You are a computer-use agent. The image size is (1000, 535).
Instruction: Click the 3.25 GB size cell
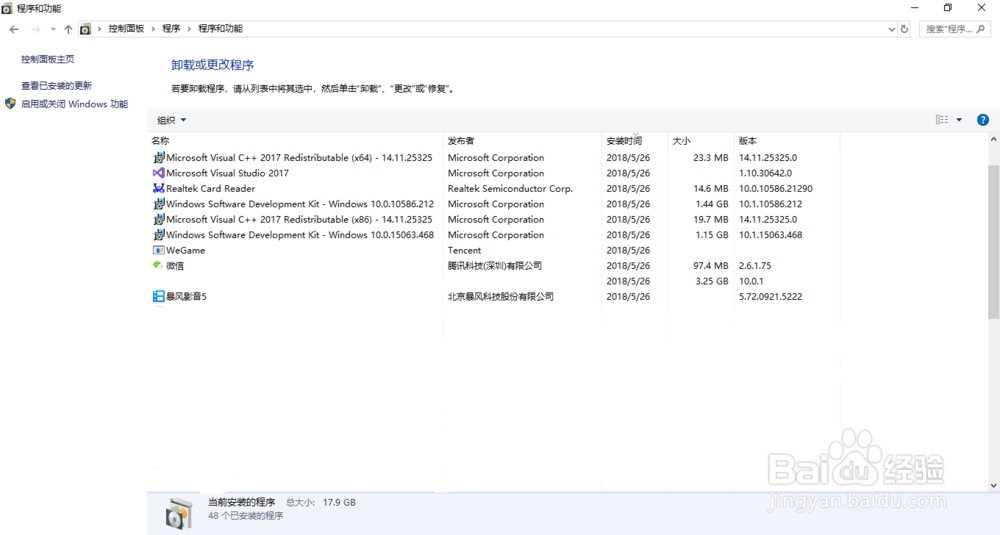point(712,281)
